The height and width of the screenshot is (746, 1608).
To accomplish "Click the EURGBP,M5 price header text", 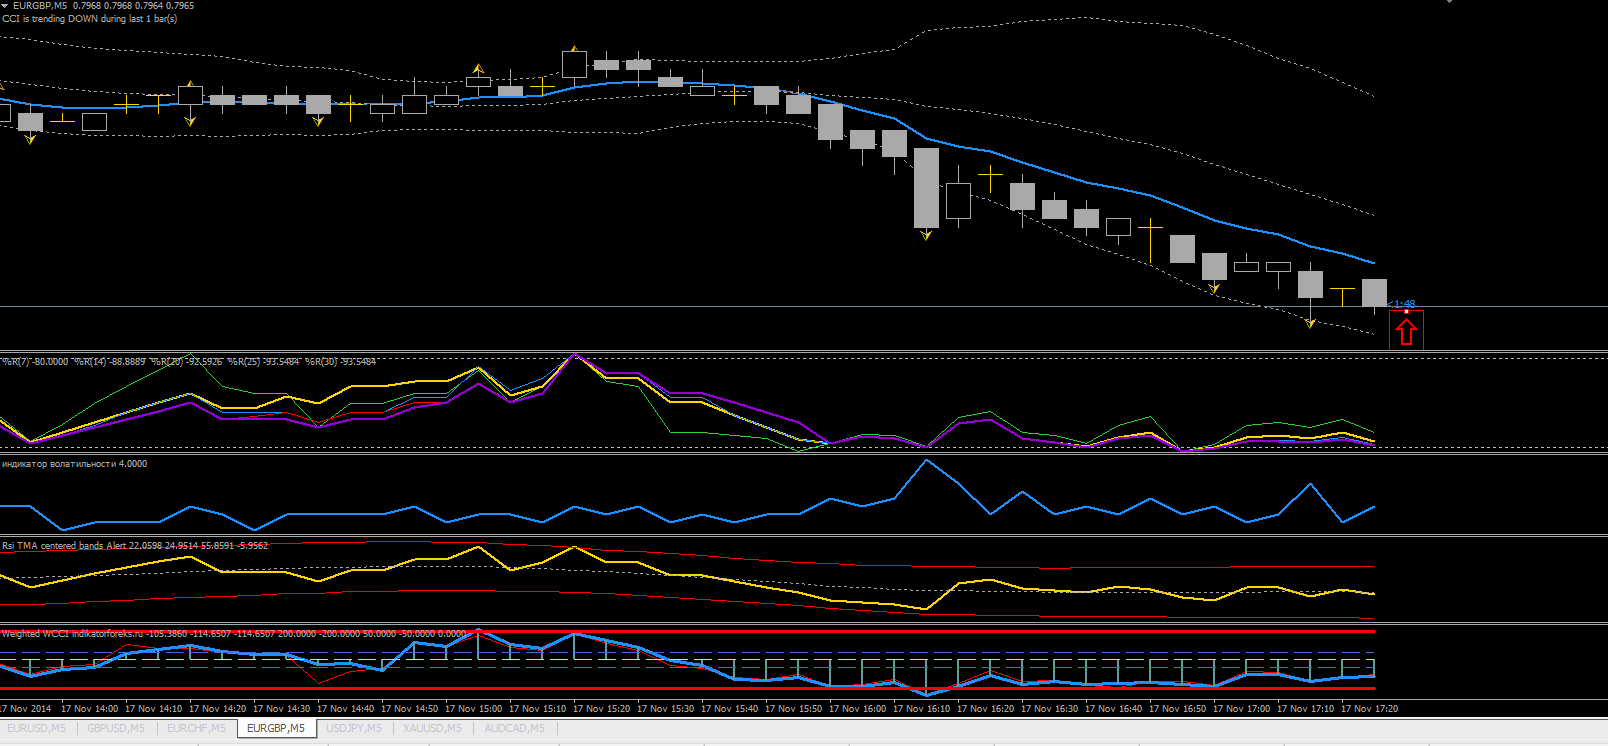I will click(104, 6).
